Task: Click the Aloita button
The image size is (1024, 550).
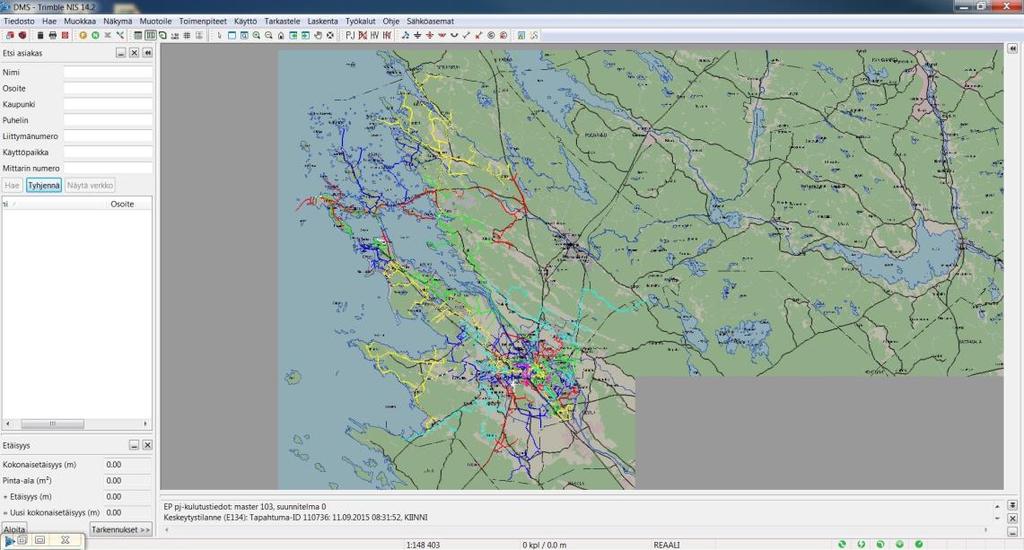Action: (14, 530)
